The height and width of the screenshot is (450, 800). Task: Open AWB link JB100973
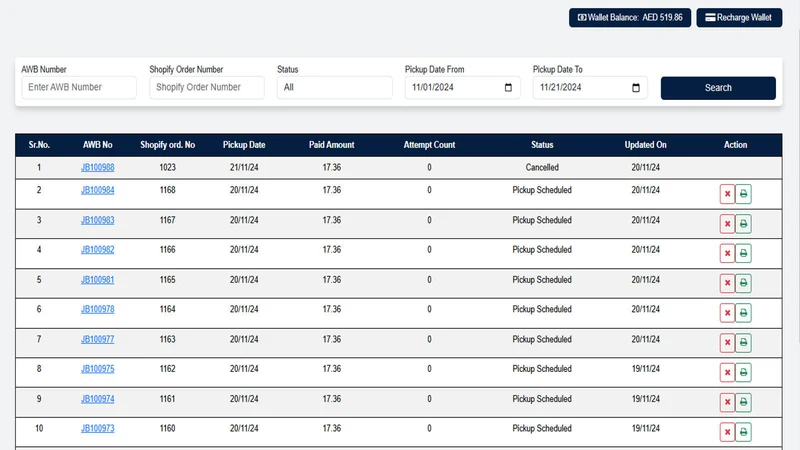97,429
